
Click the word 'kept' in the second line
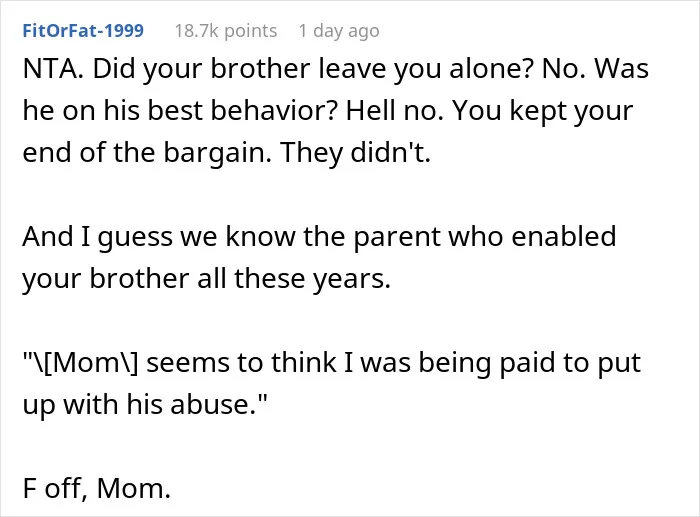tap(537, 111)
